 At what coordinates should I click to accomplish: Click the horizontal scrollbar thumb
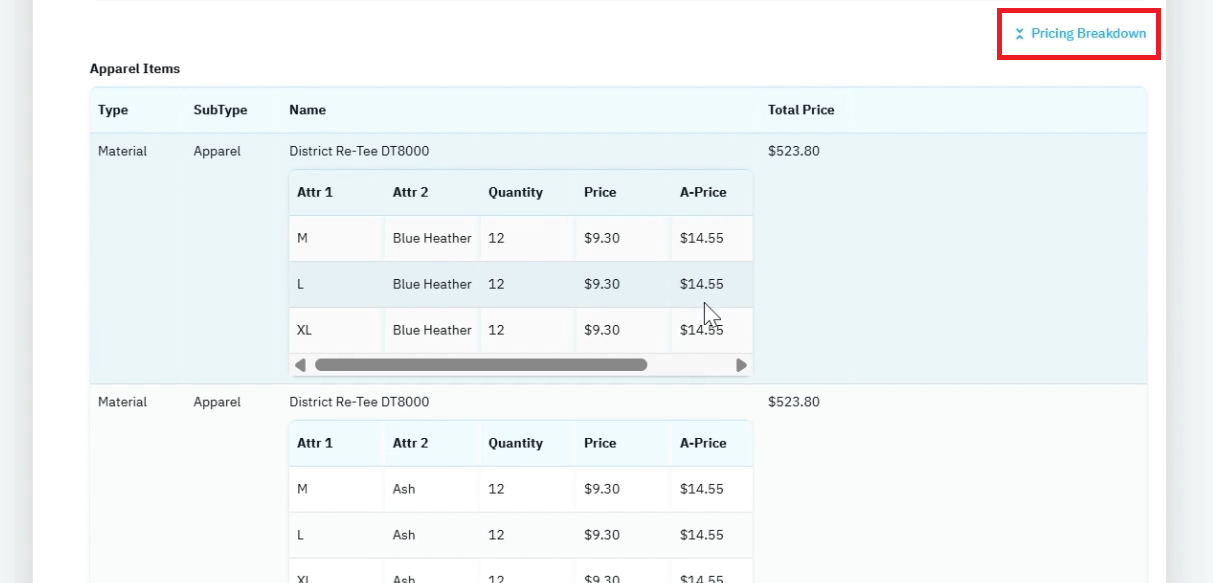481,365
